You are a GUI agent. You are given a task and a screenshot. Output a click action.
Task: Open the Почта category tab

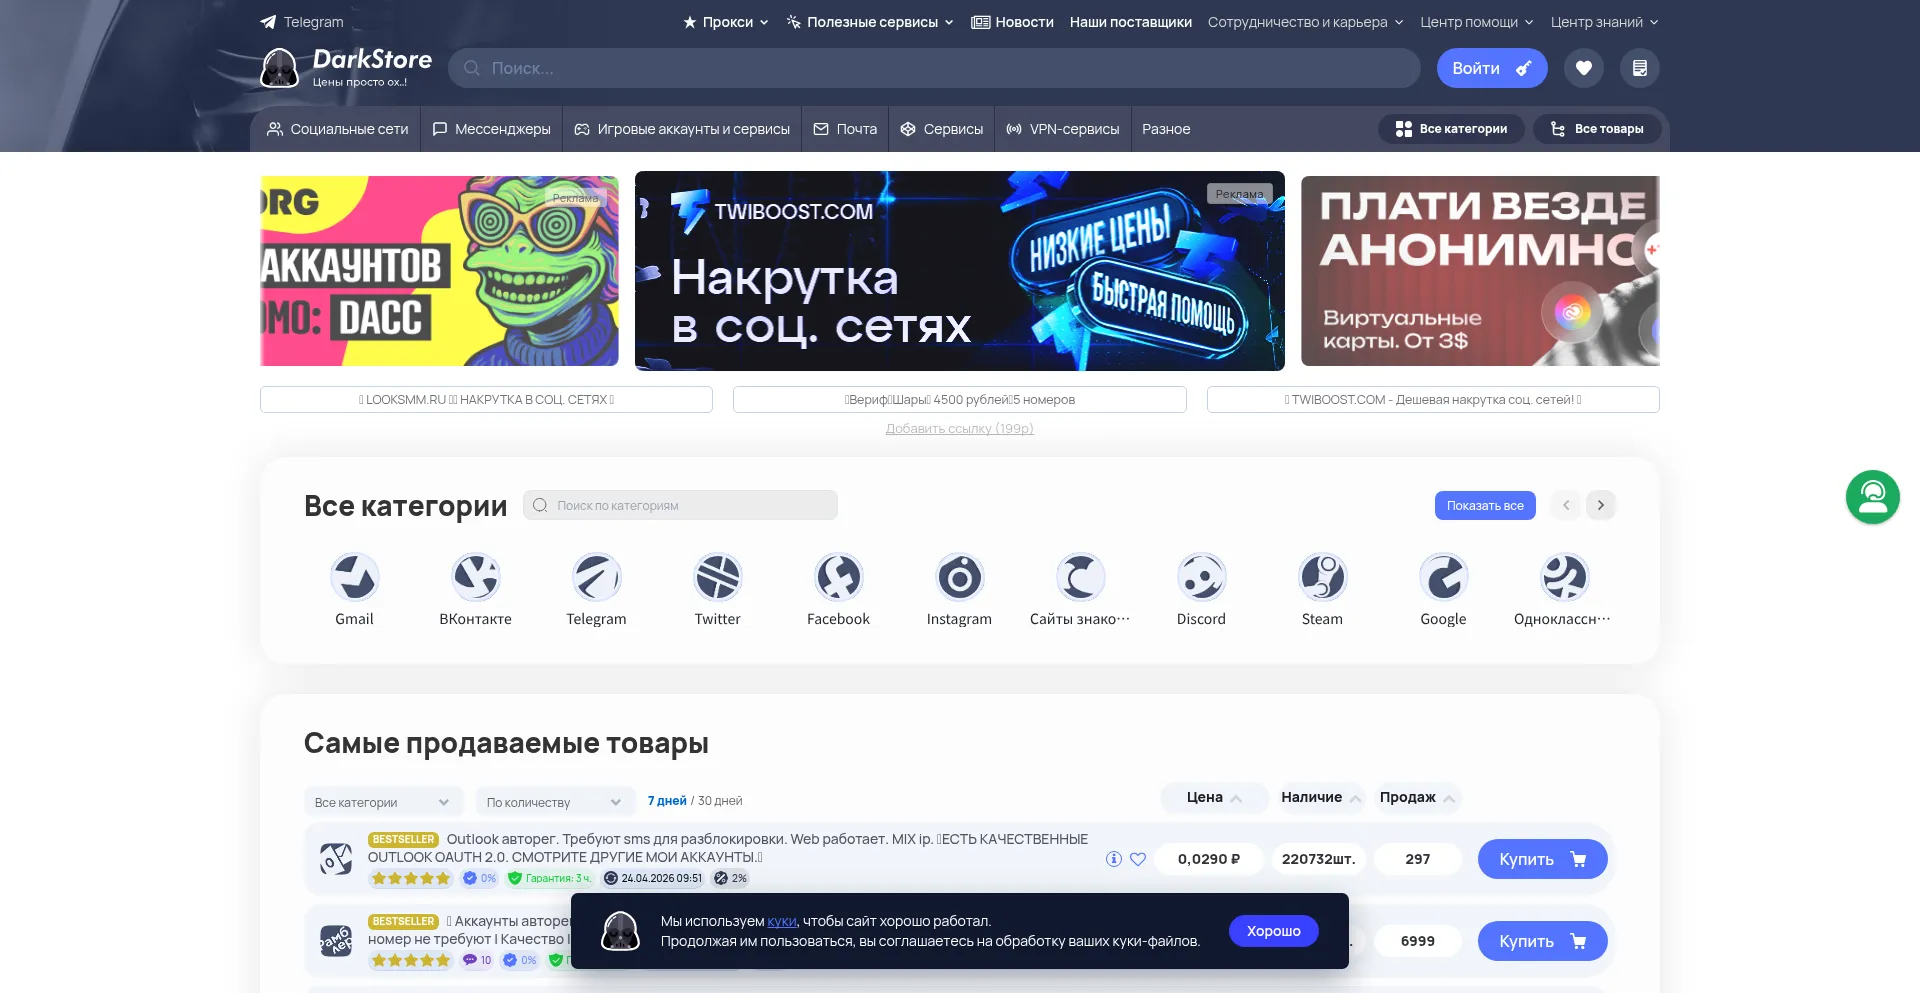point(845,129)
